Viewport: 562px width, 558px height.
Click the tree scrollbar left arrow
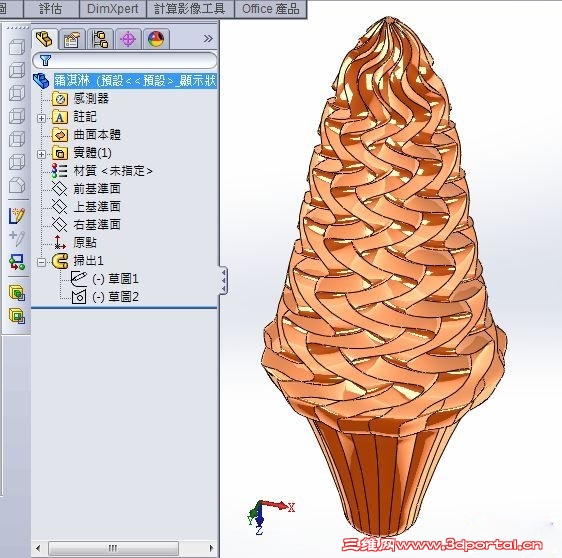(x=38, y=548)
